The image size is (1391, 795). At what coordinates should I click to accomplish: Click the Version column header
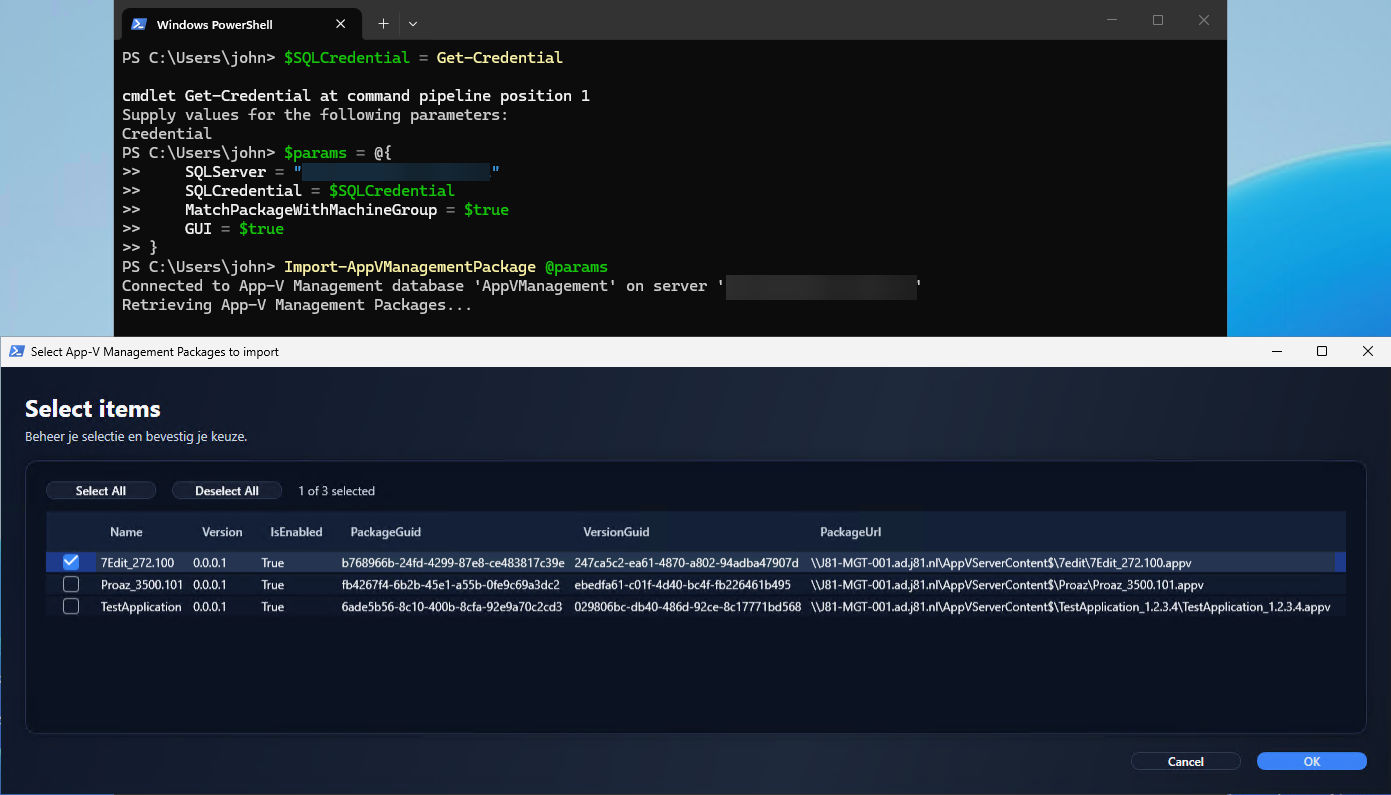coord(221,531)
